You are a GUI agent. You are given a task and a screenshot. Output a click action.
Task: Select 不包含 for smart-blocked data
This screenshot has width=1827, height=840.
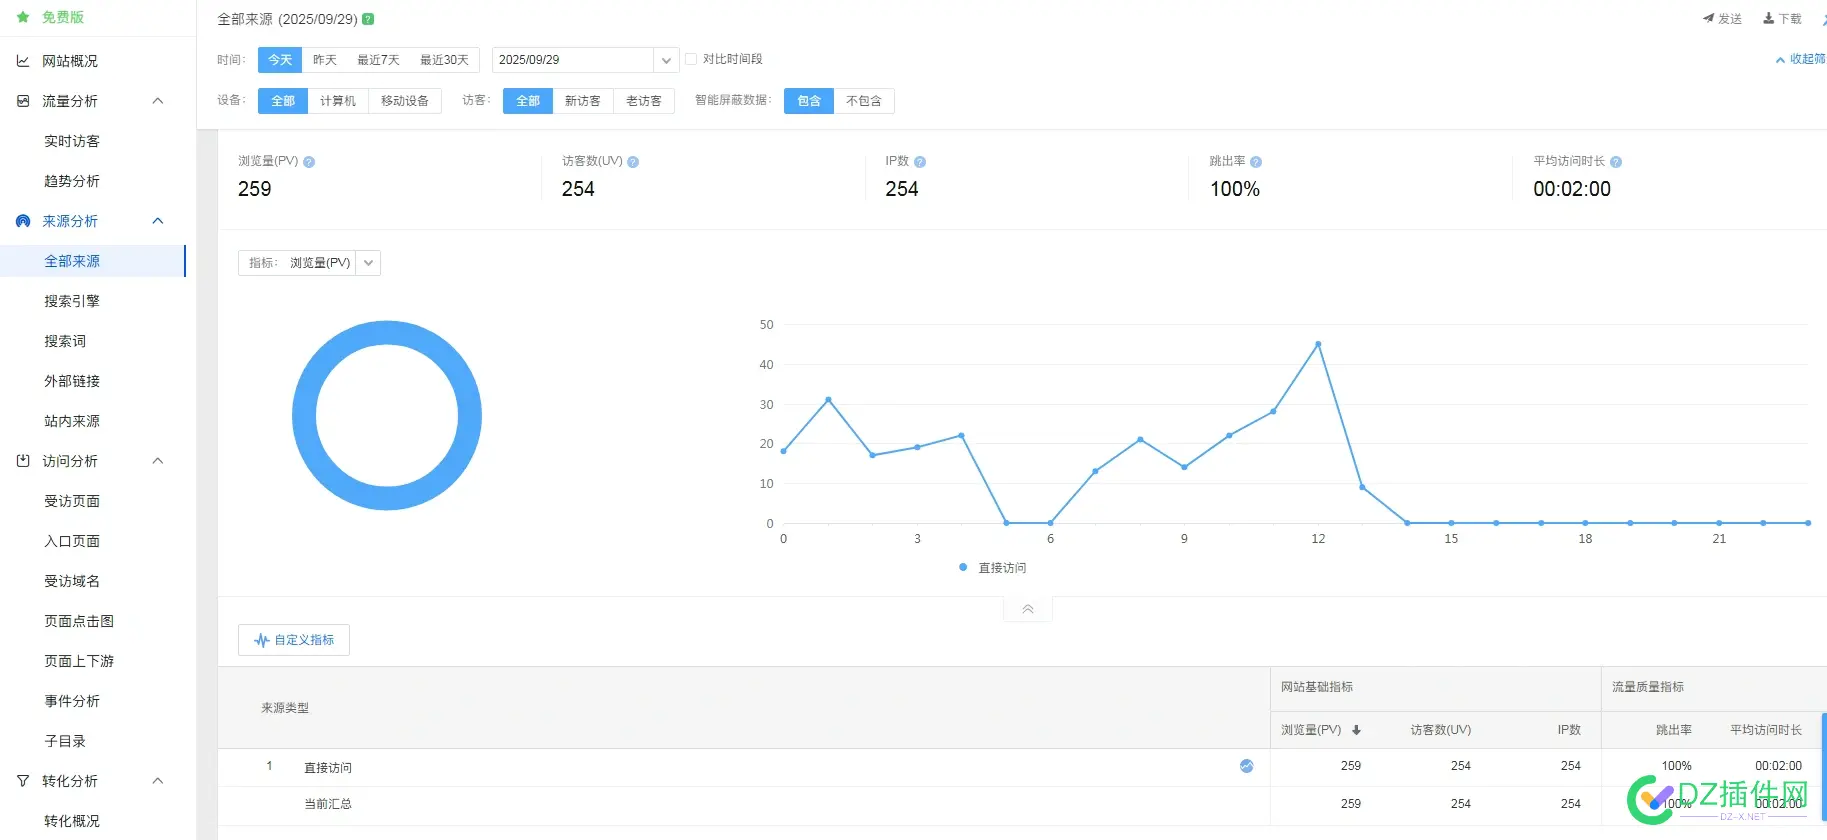coord(863,101)
